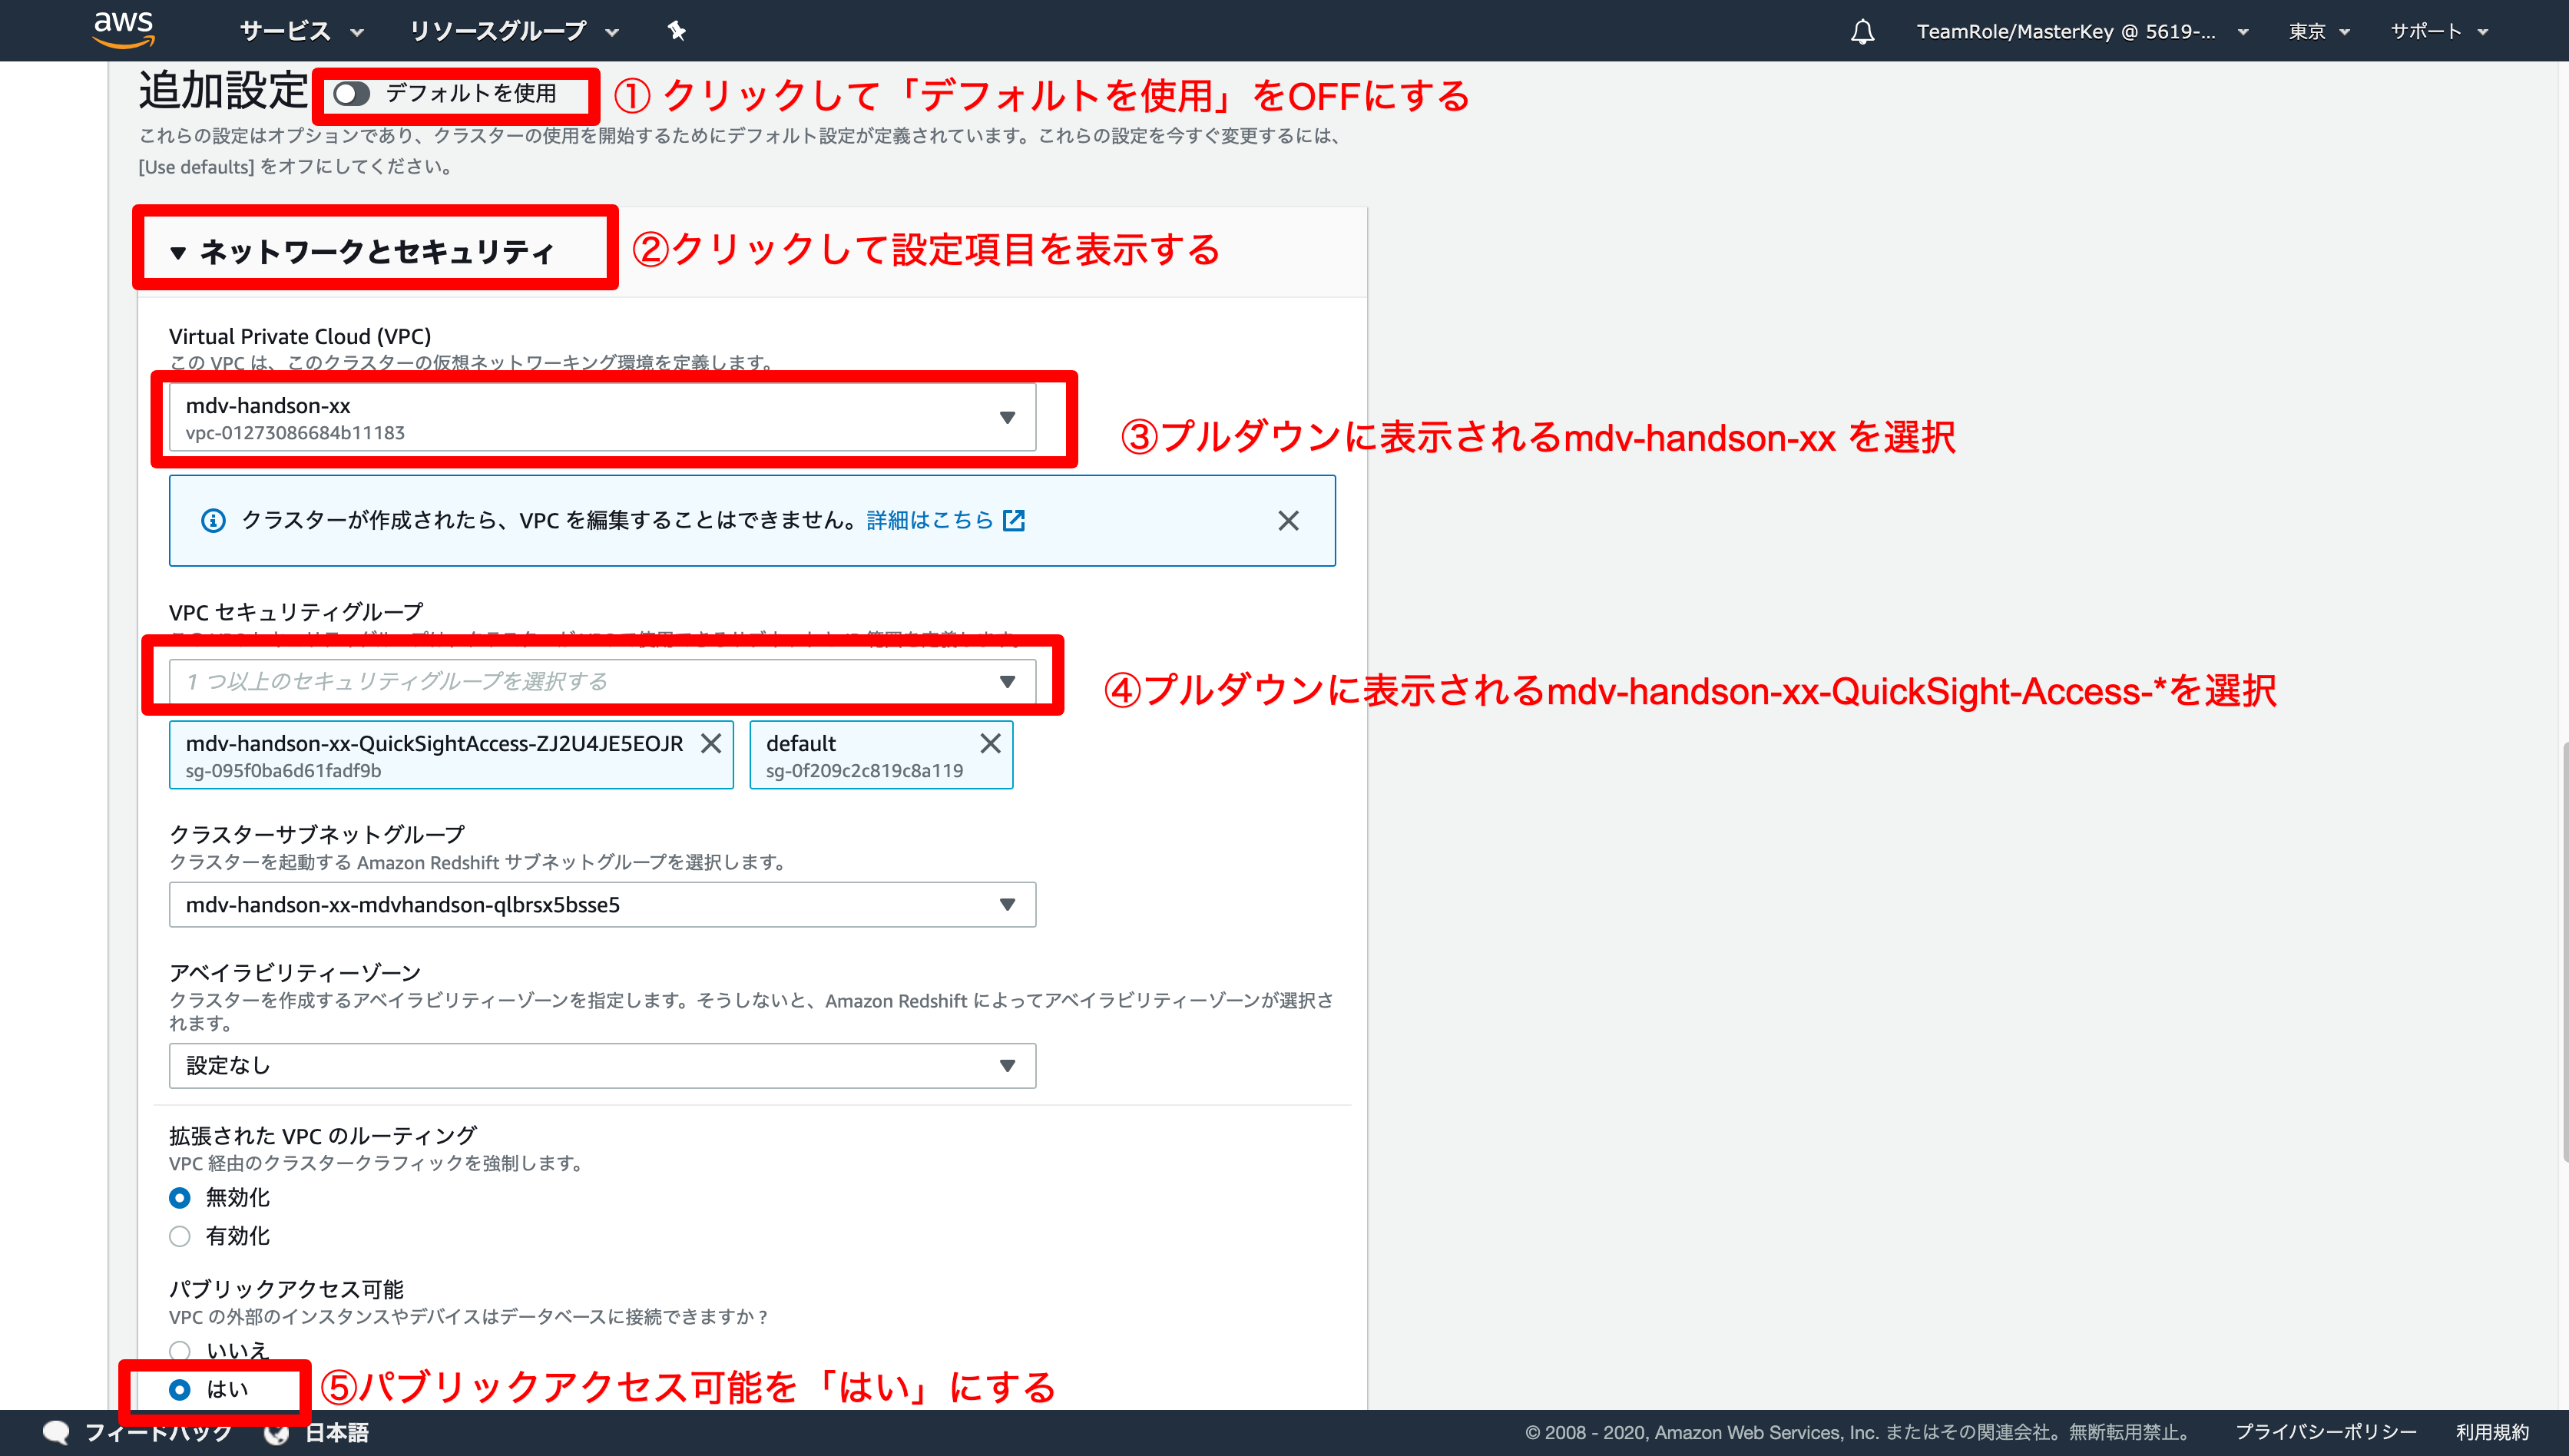Viewport: 2569px width, 1456px height.
Task: Click the globe language icon
Action: (x=277, y=1432)
